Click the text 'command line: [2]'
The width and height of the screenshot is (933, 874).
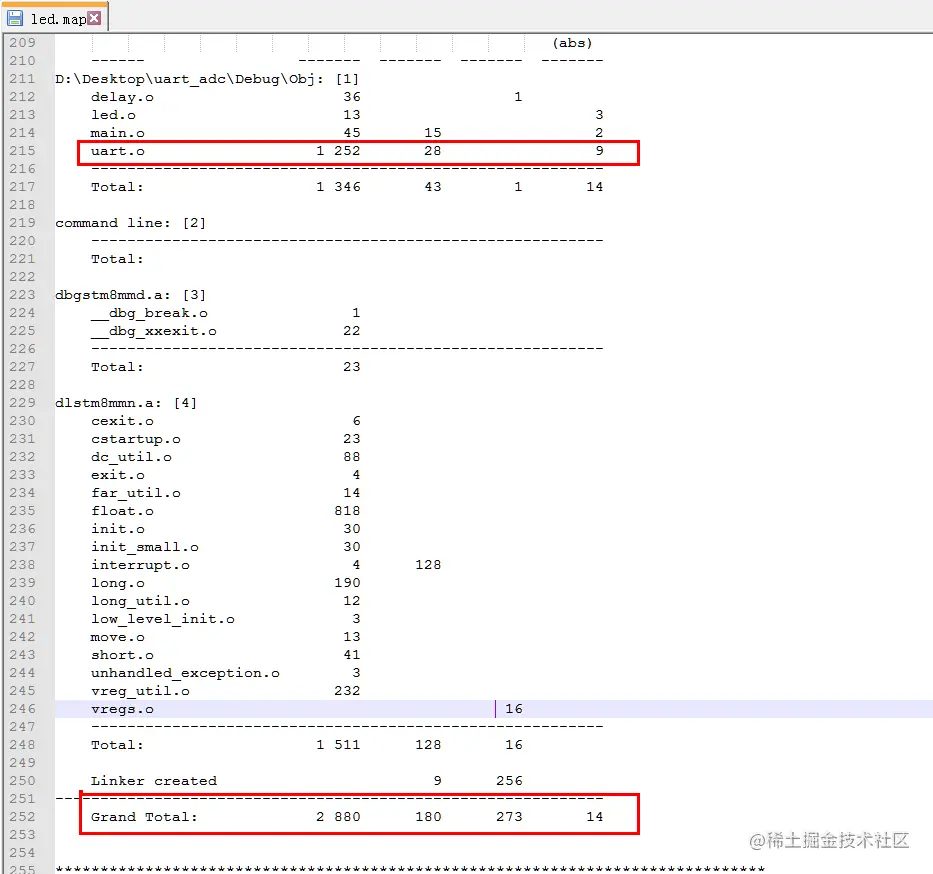point(130,223)
